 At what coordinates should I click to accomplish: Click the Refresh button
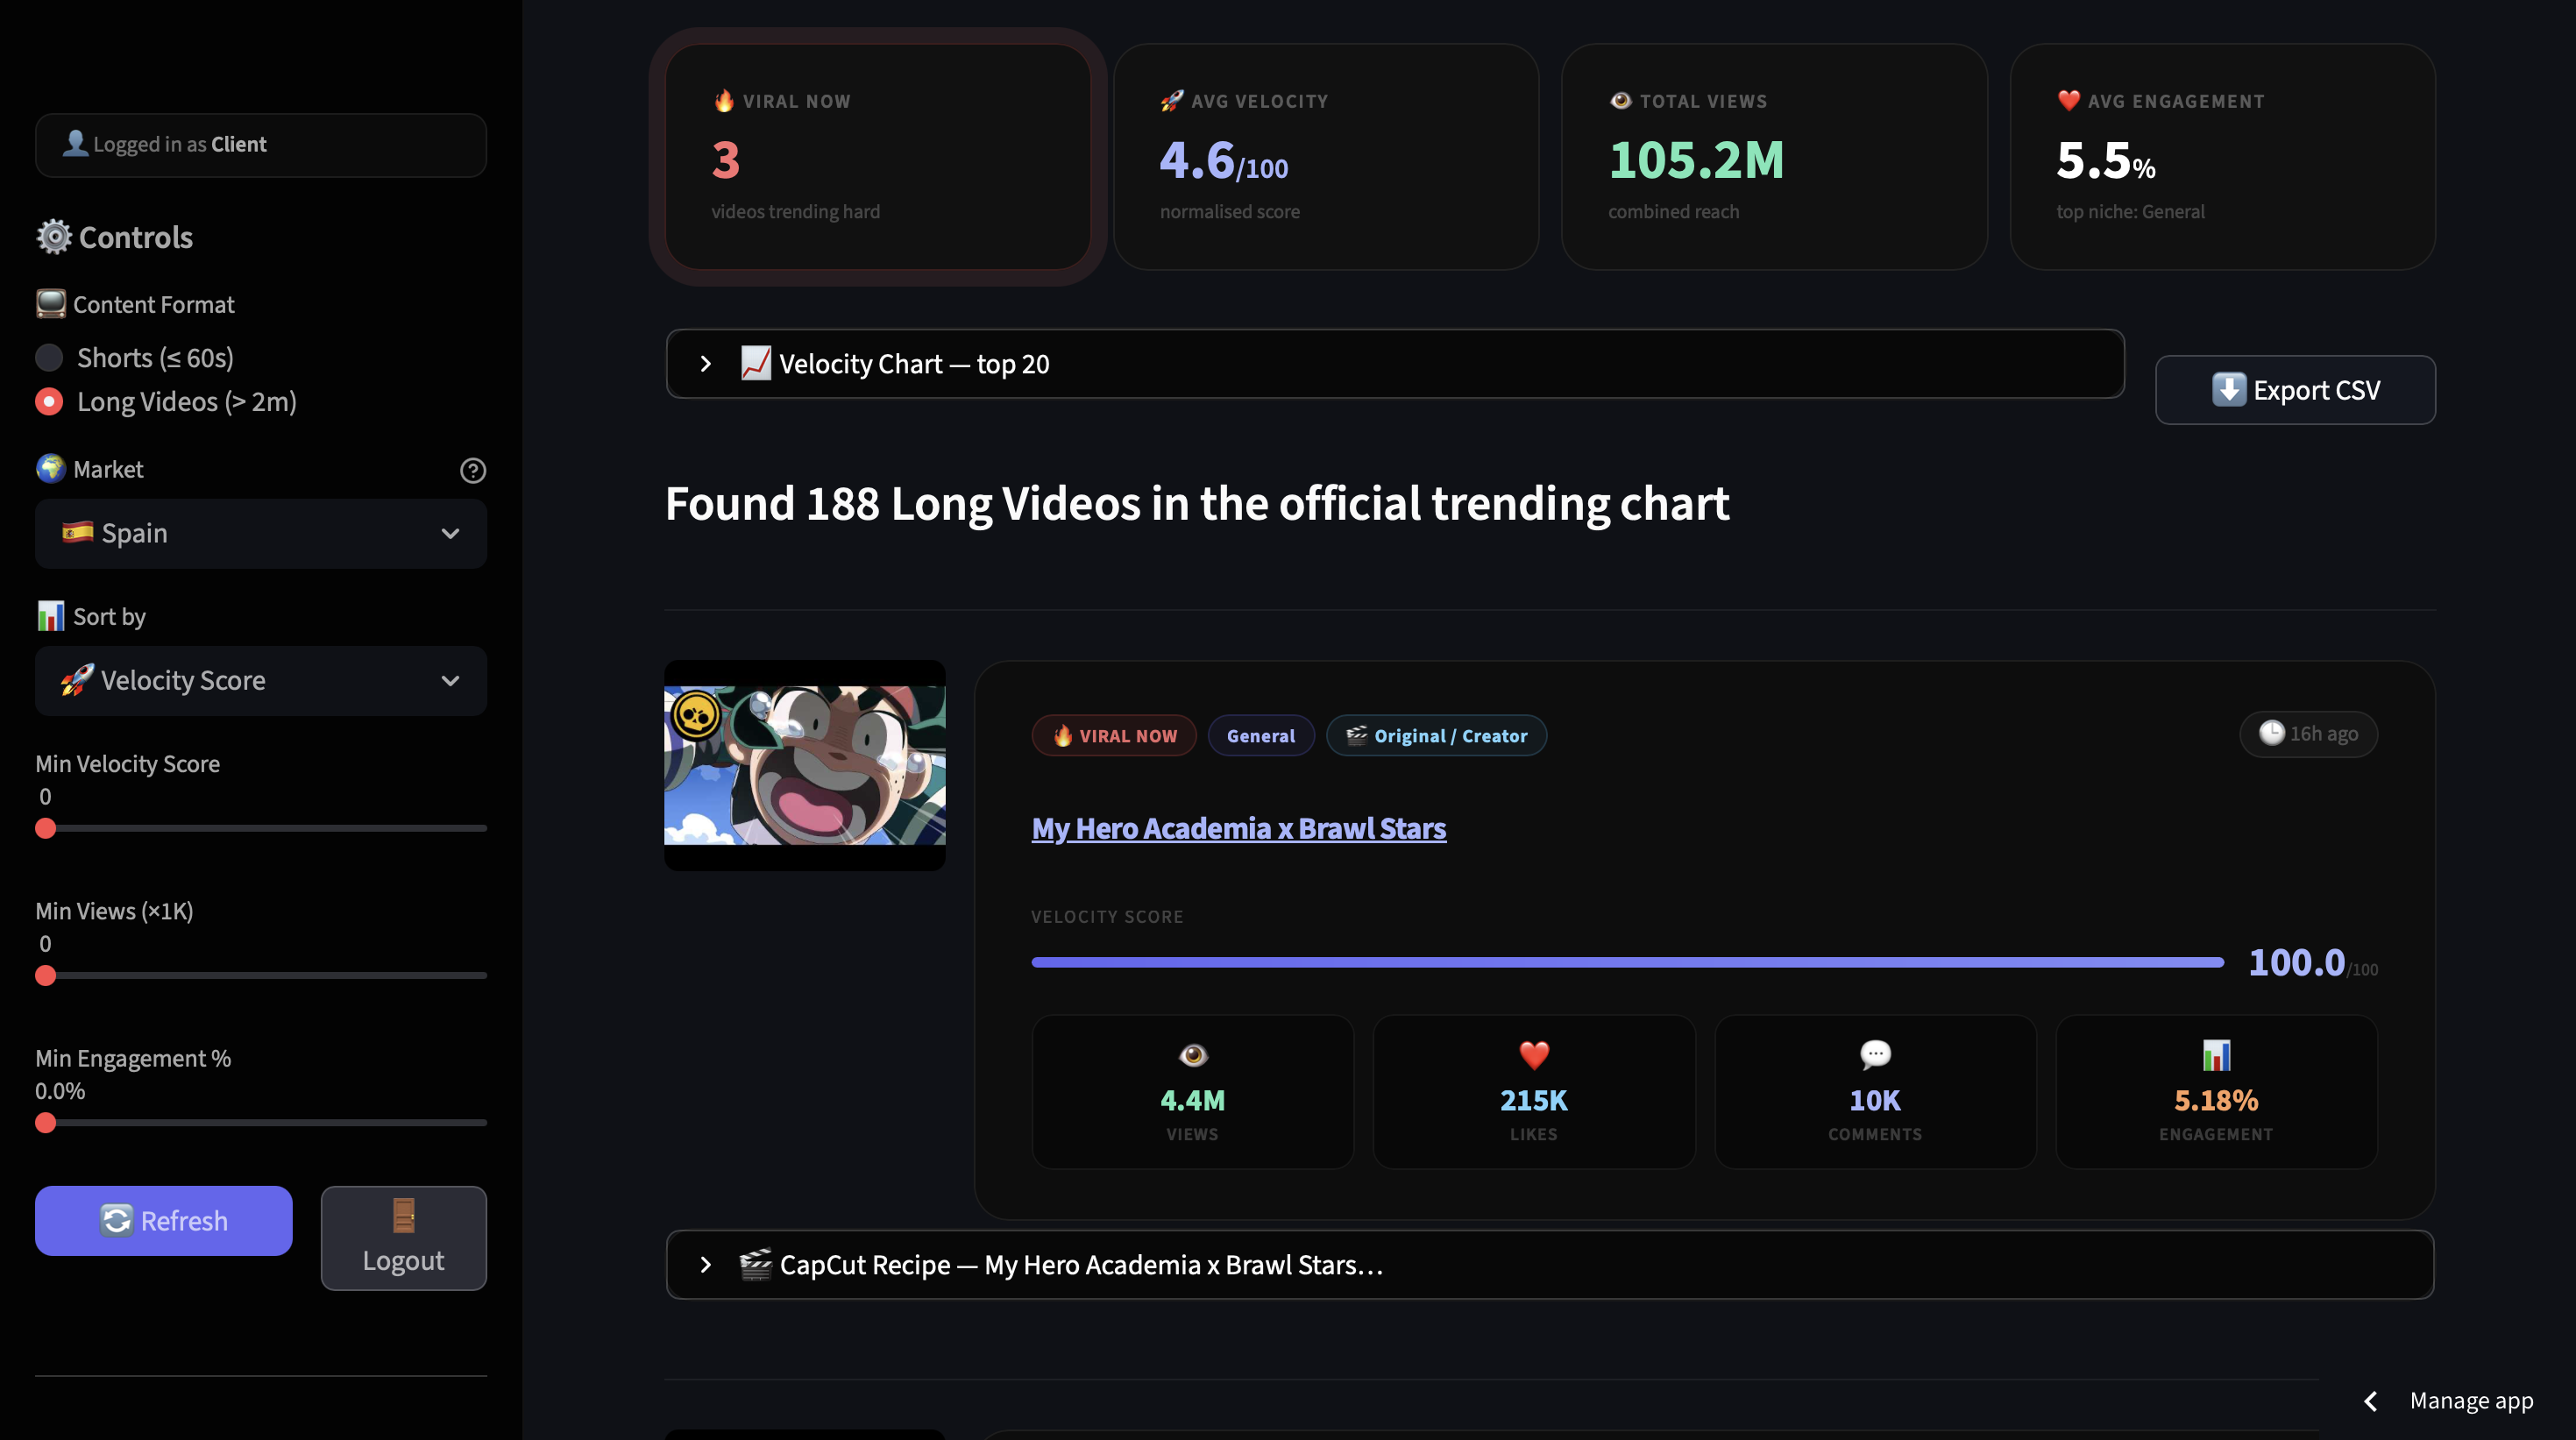[x=163, y=1220]
